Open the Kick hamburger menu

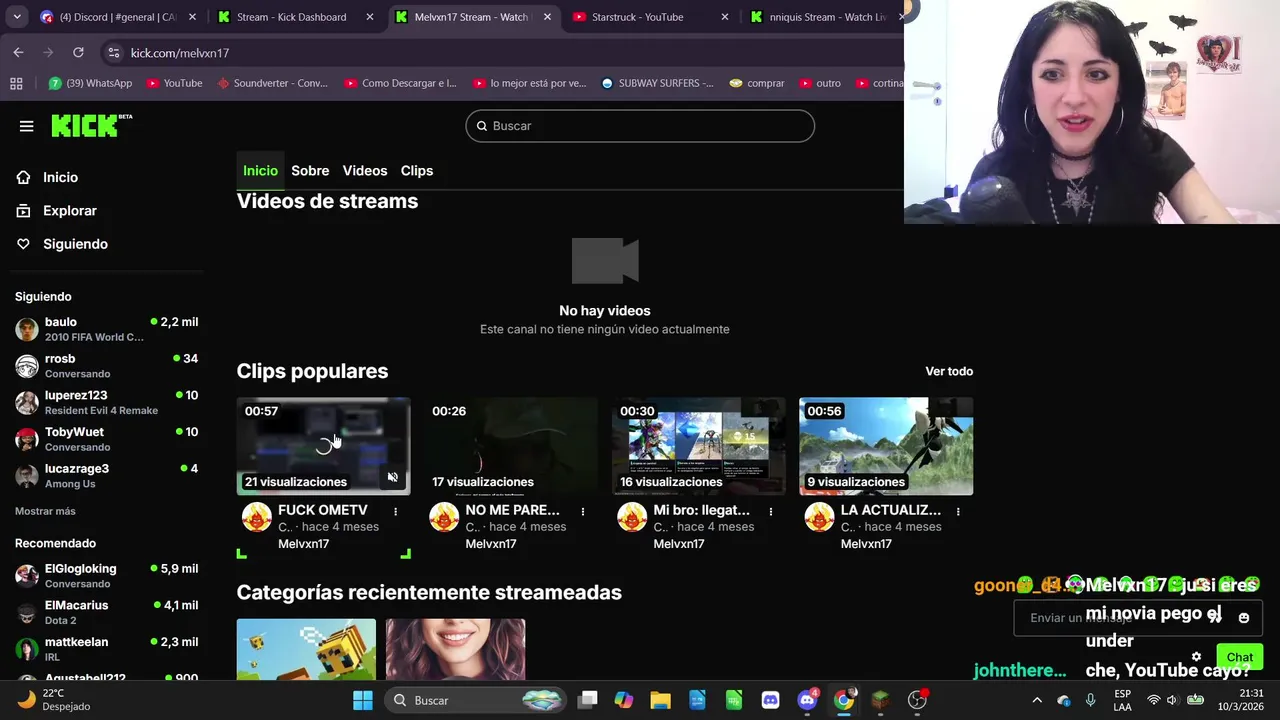26,126
